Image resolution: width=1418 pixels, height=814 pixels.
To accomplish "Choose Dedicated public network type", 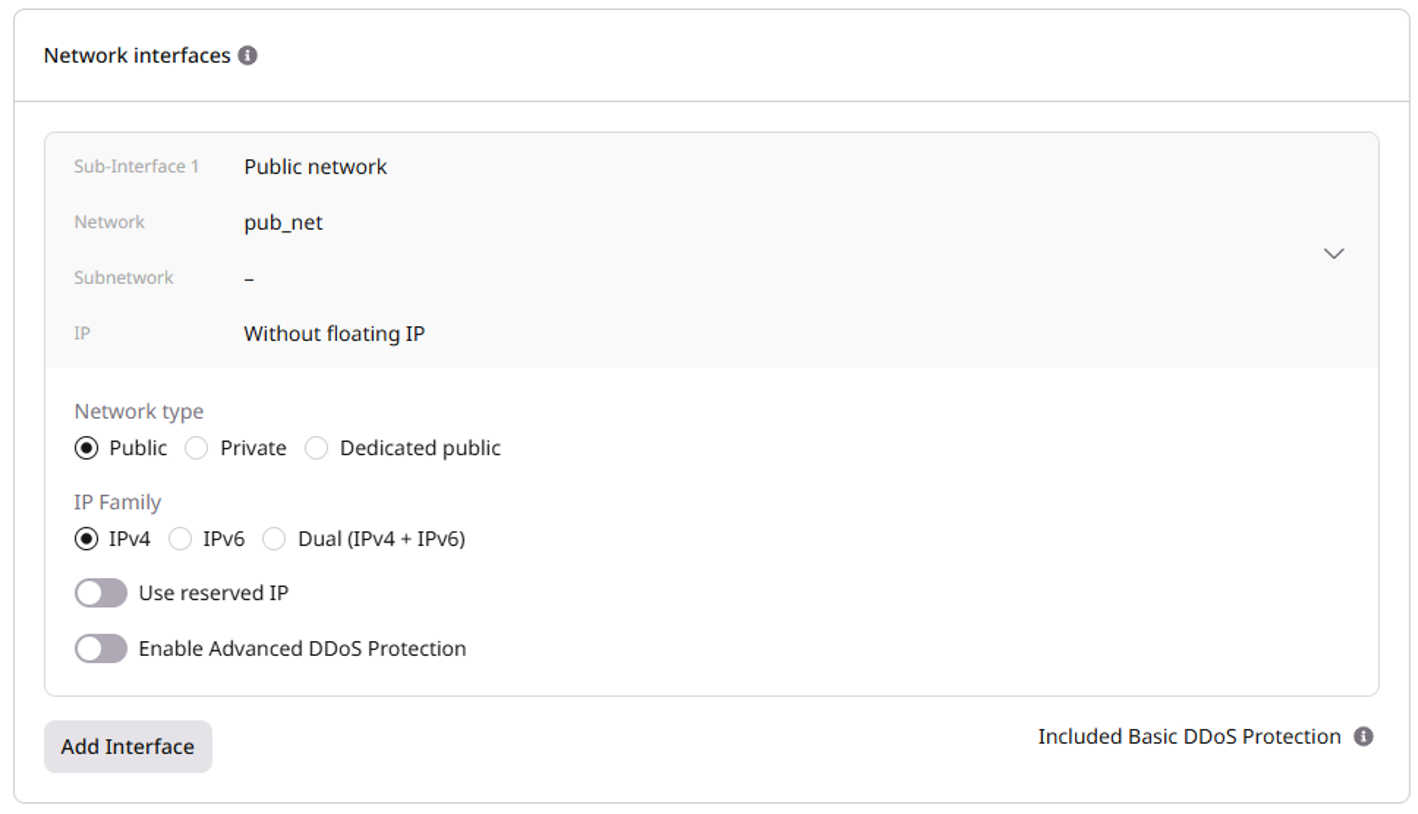I will coord(317,448).
